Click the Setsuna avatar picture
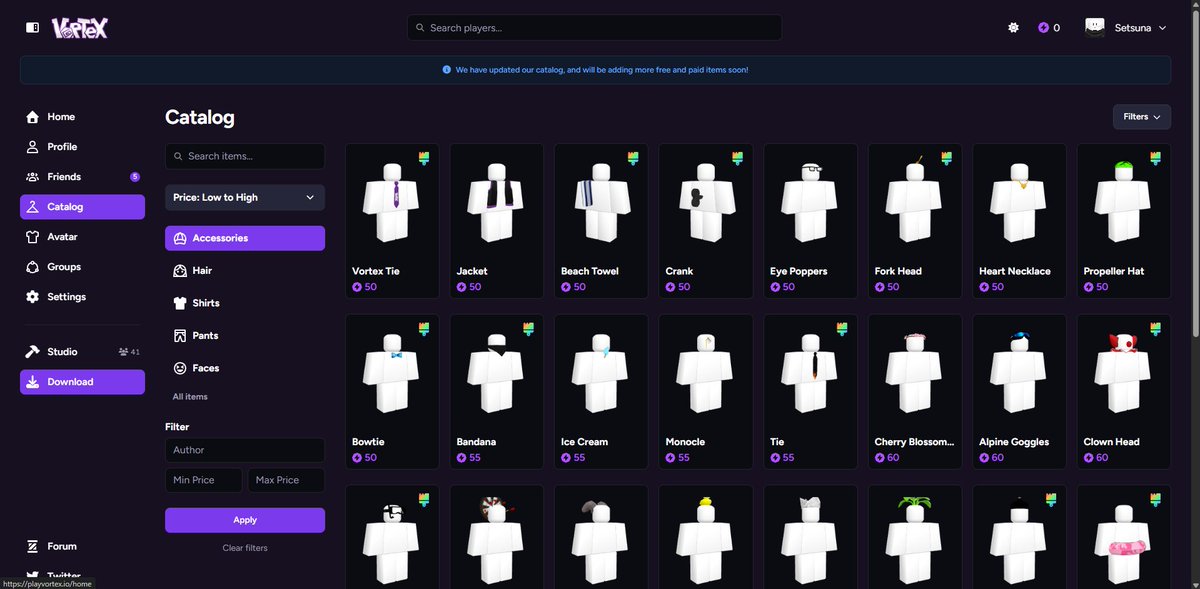This screenshot has height=589, width=1200. pyautogui.click(x=1095, y=27)
